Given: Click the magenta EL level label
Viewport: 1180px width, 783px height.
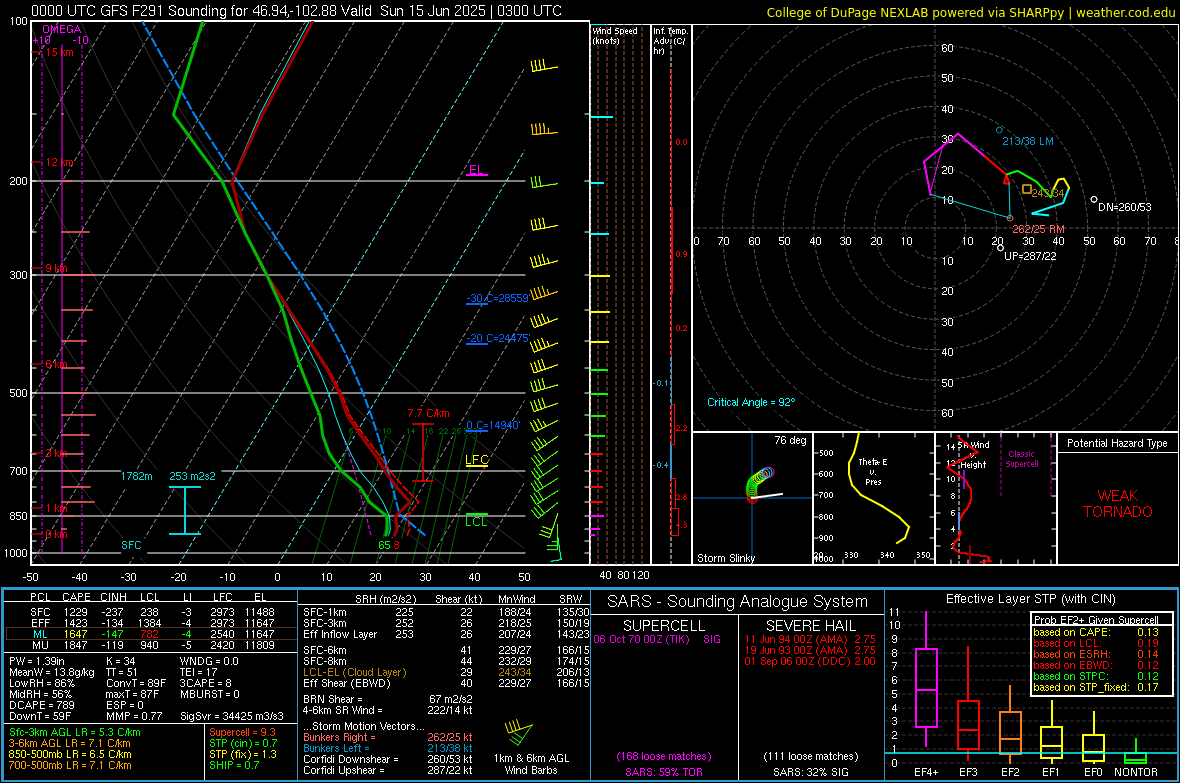Looking at the screenshot, I should click(x=476, y=169).
